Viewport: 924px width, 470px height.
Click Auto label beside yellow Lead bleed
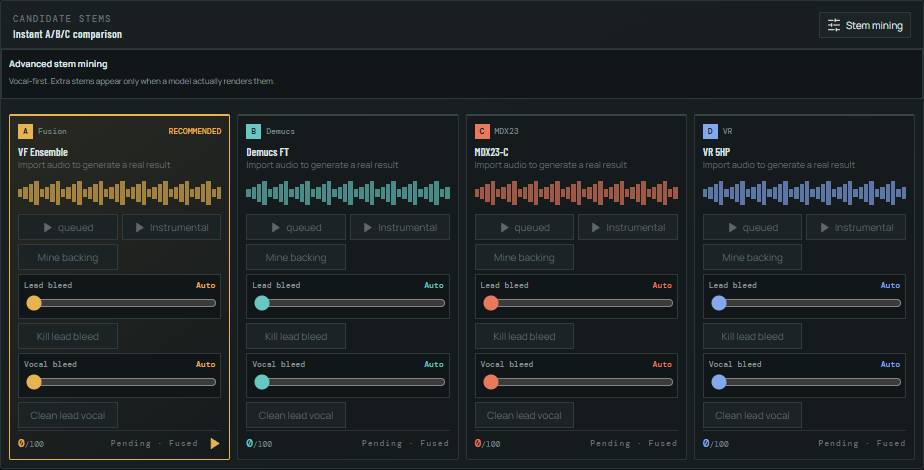206,285
